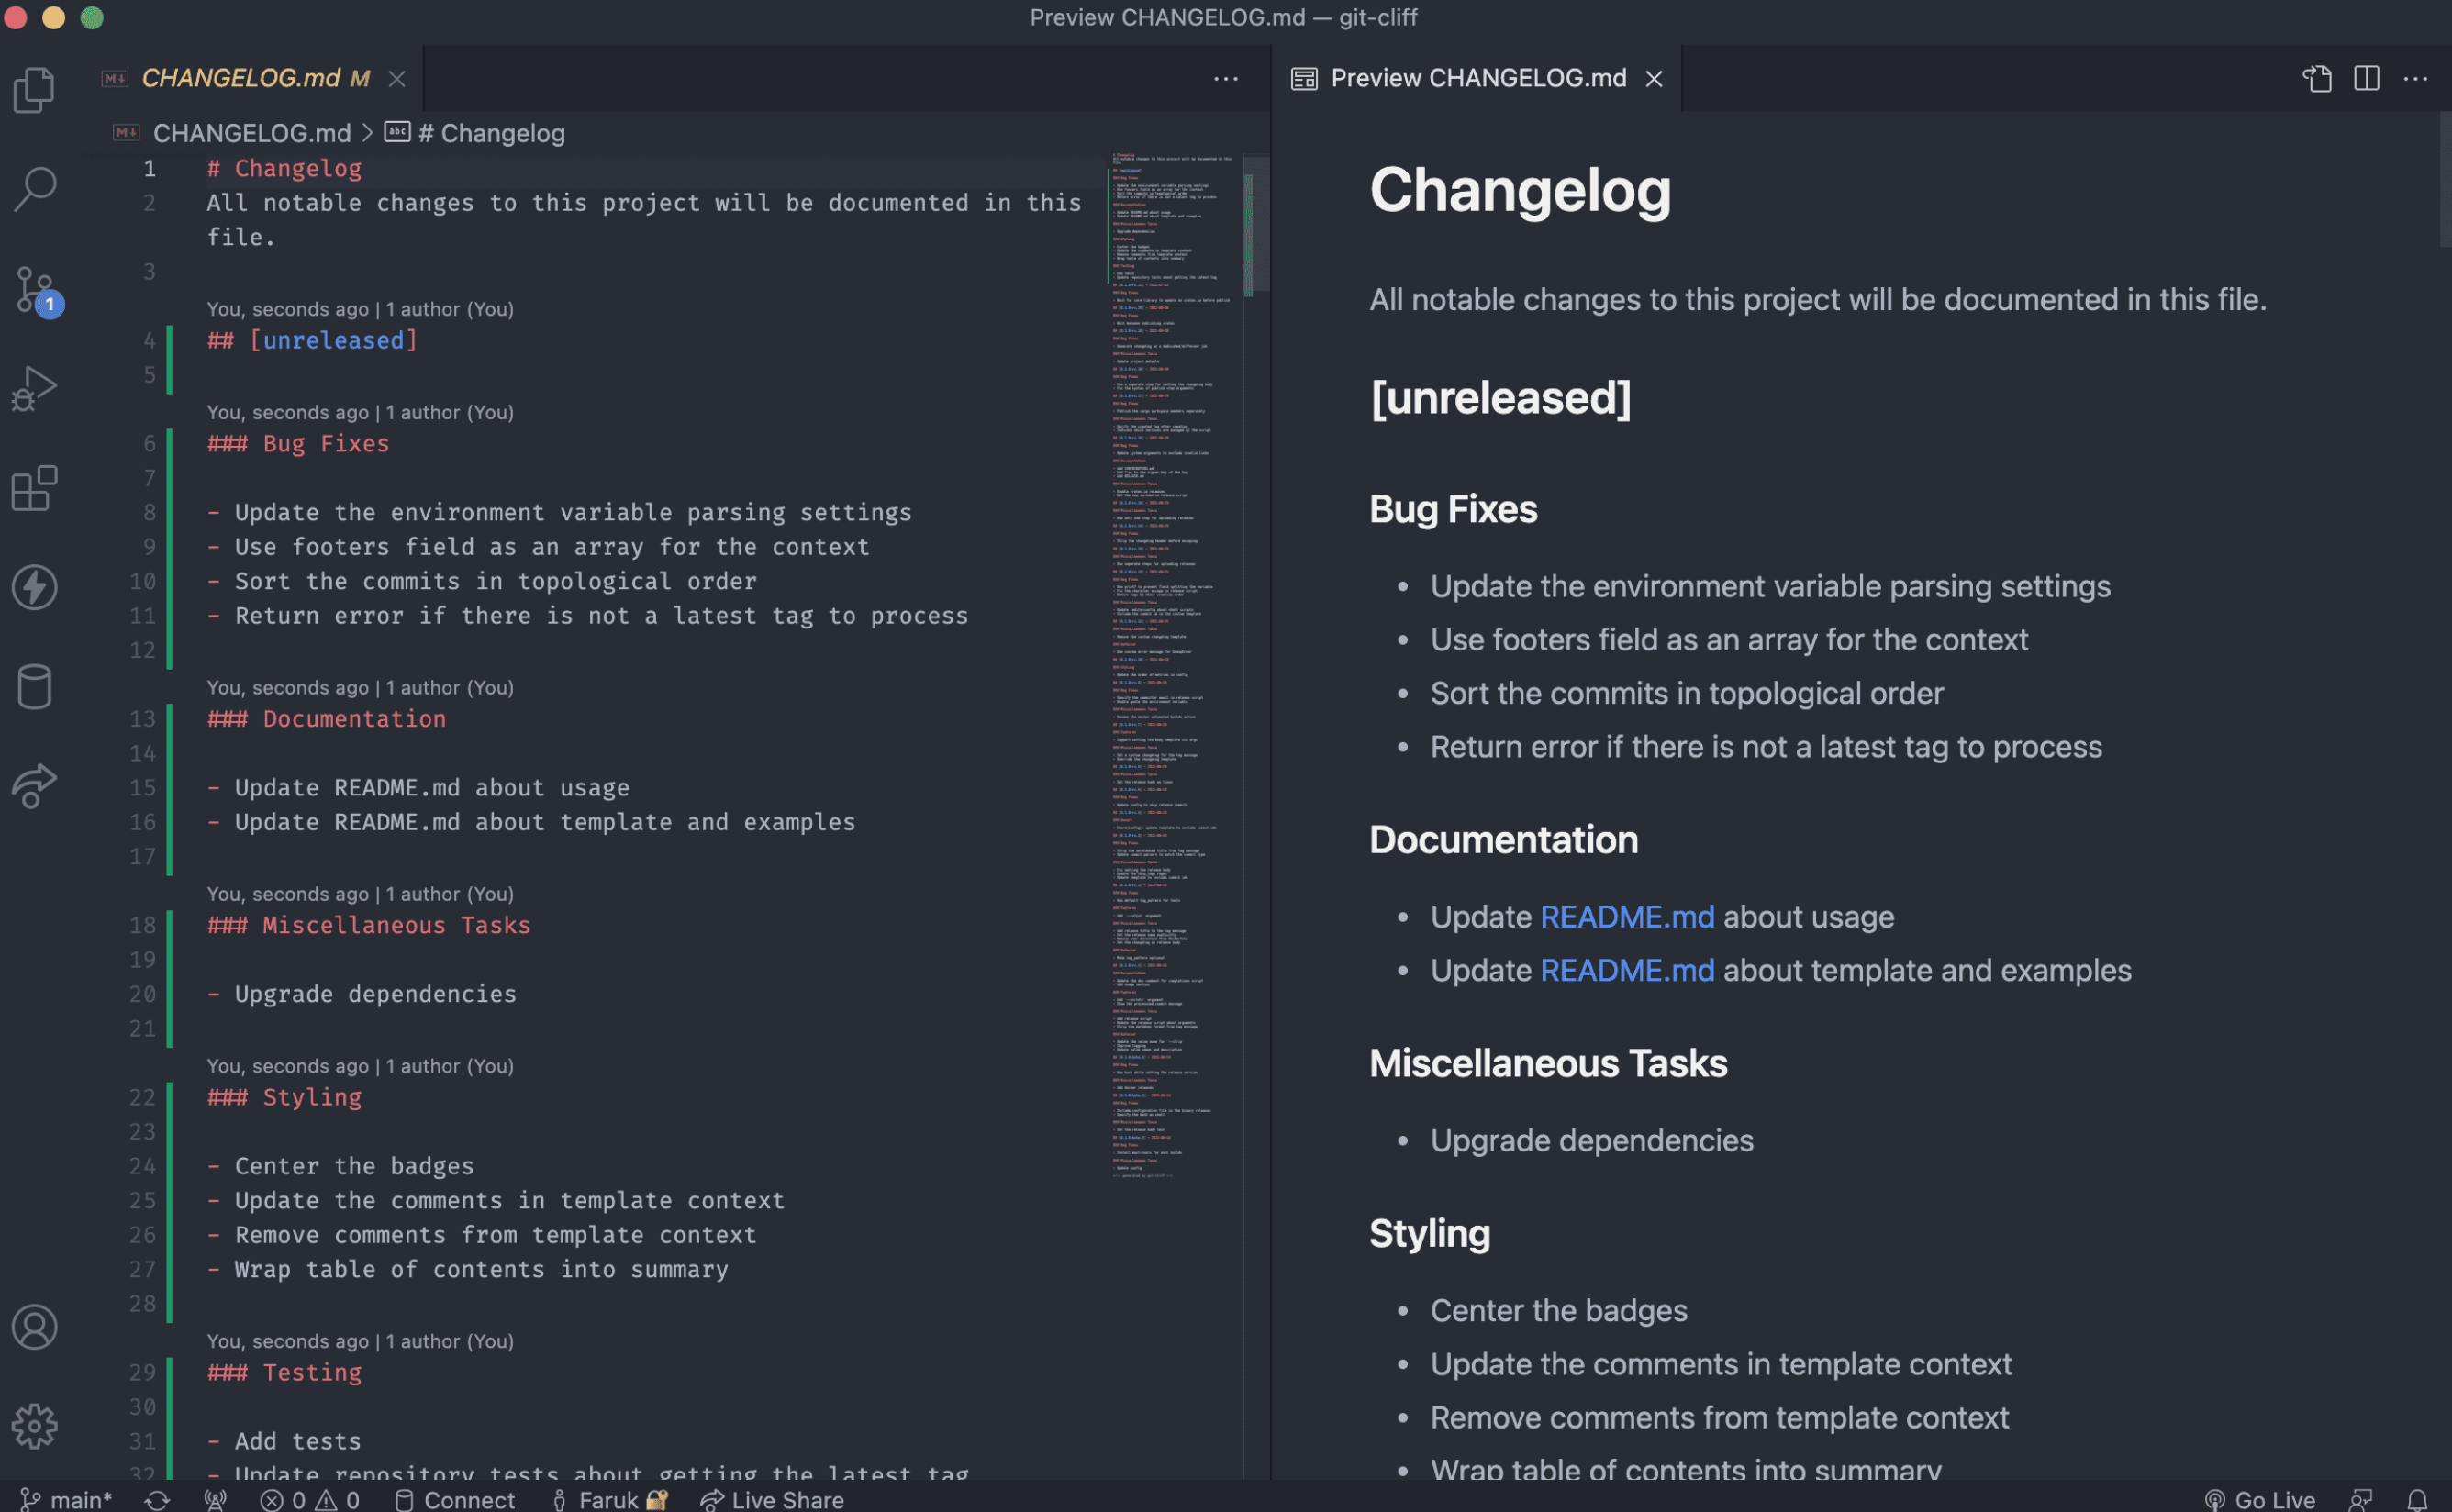Click the preview pane vertical scrollbar
This screenshot has height=1512, width=2452.
click(2445, 180)
